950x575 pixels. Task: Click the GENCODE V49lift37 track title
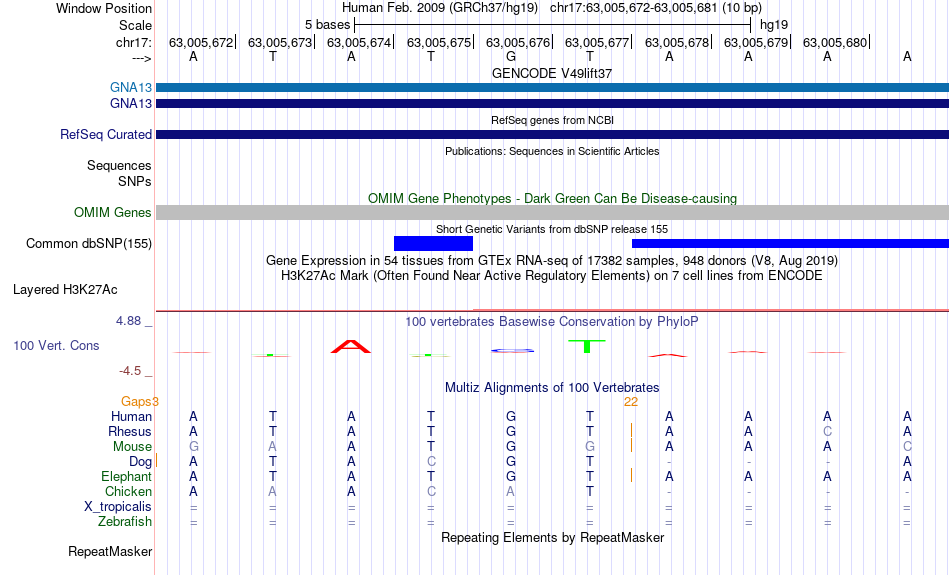552,73
